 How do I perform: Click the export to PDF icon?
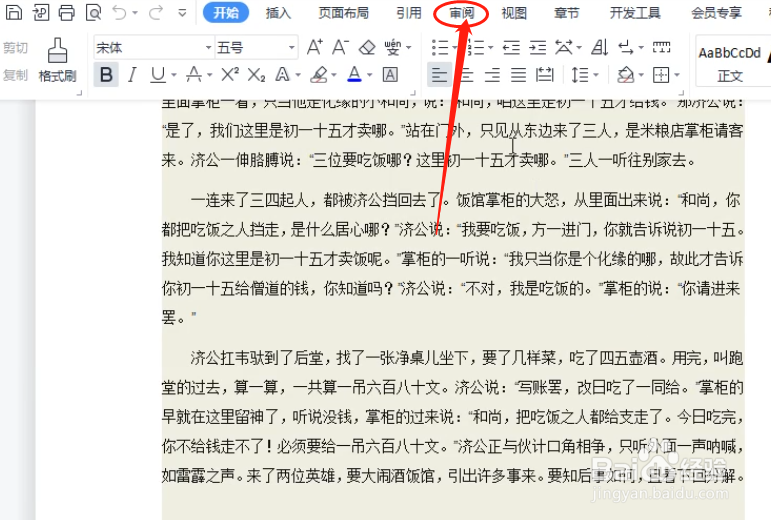[41, 12]
